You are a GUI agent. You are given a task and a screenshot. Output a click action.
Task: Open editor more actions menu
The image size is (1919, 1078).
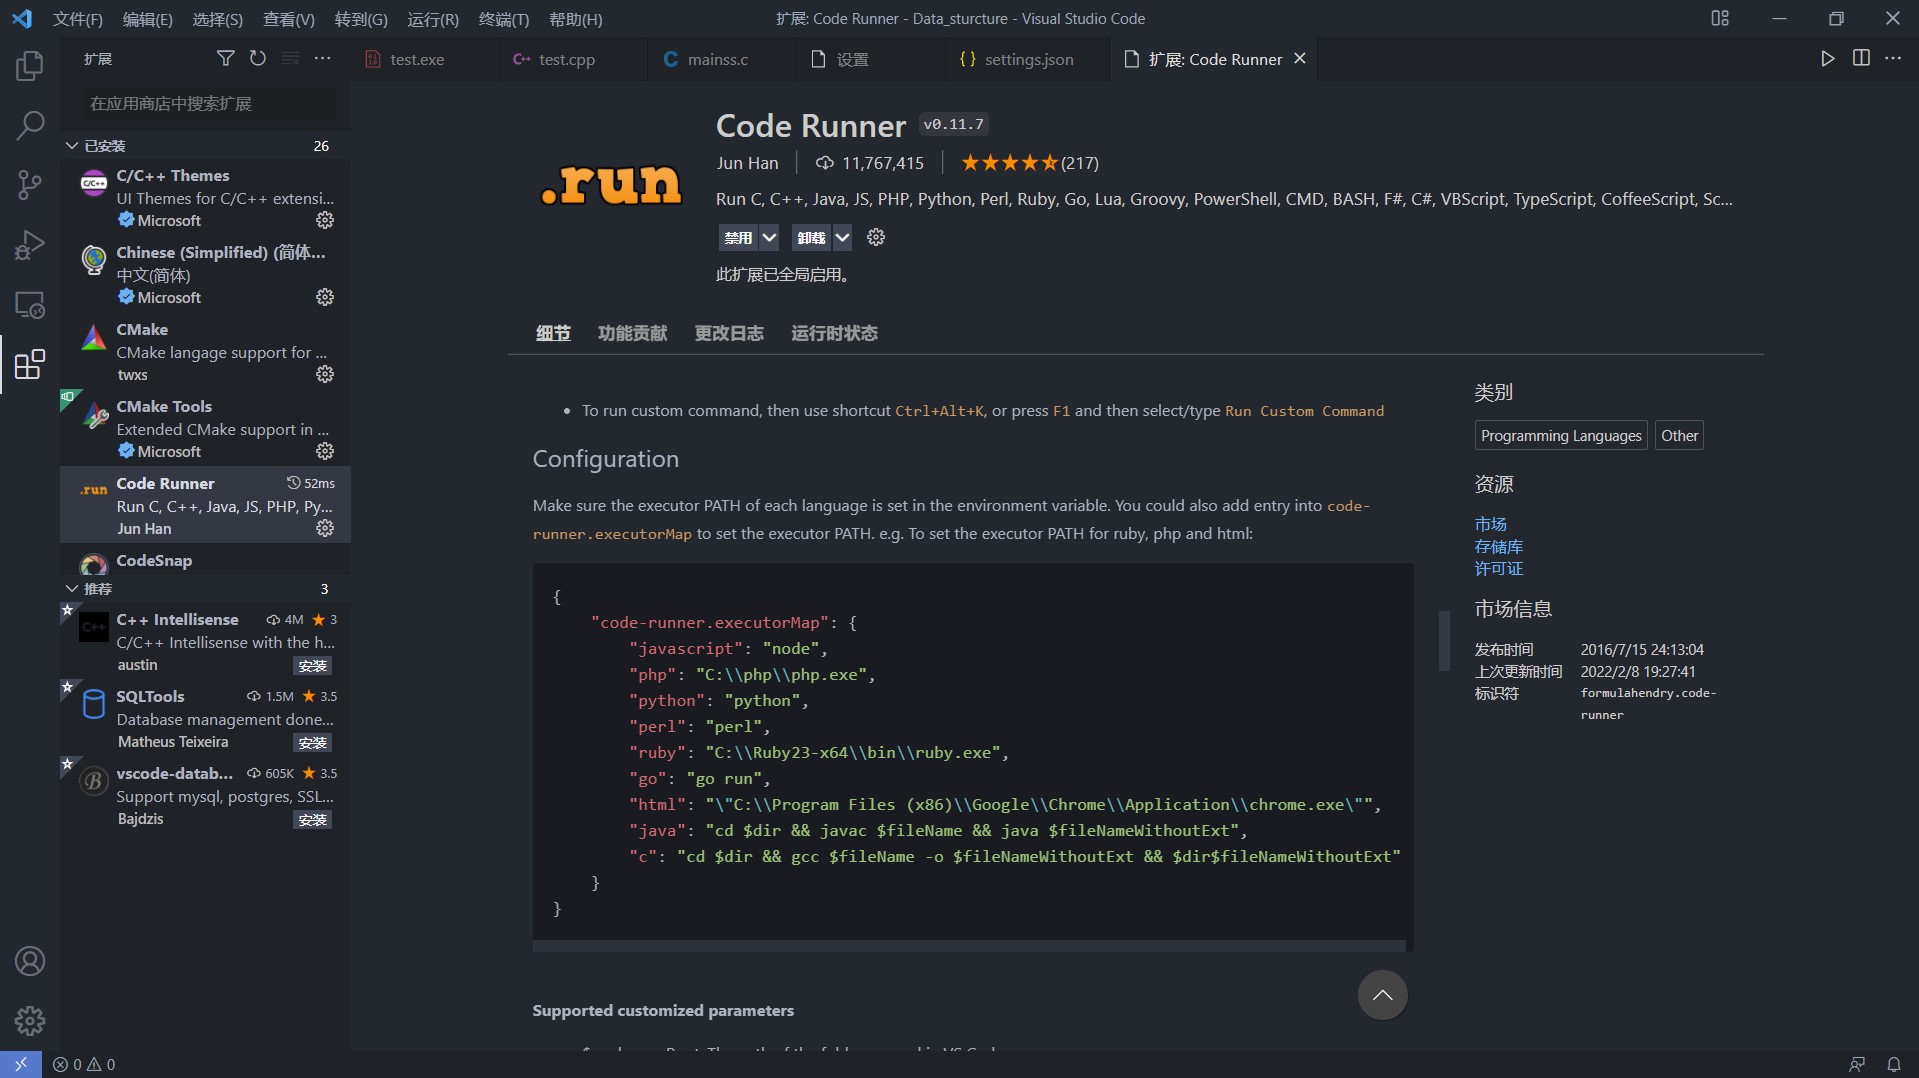point(1893,59)
